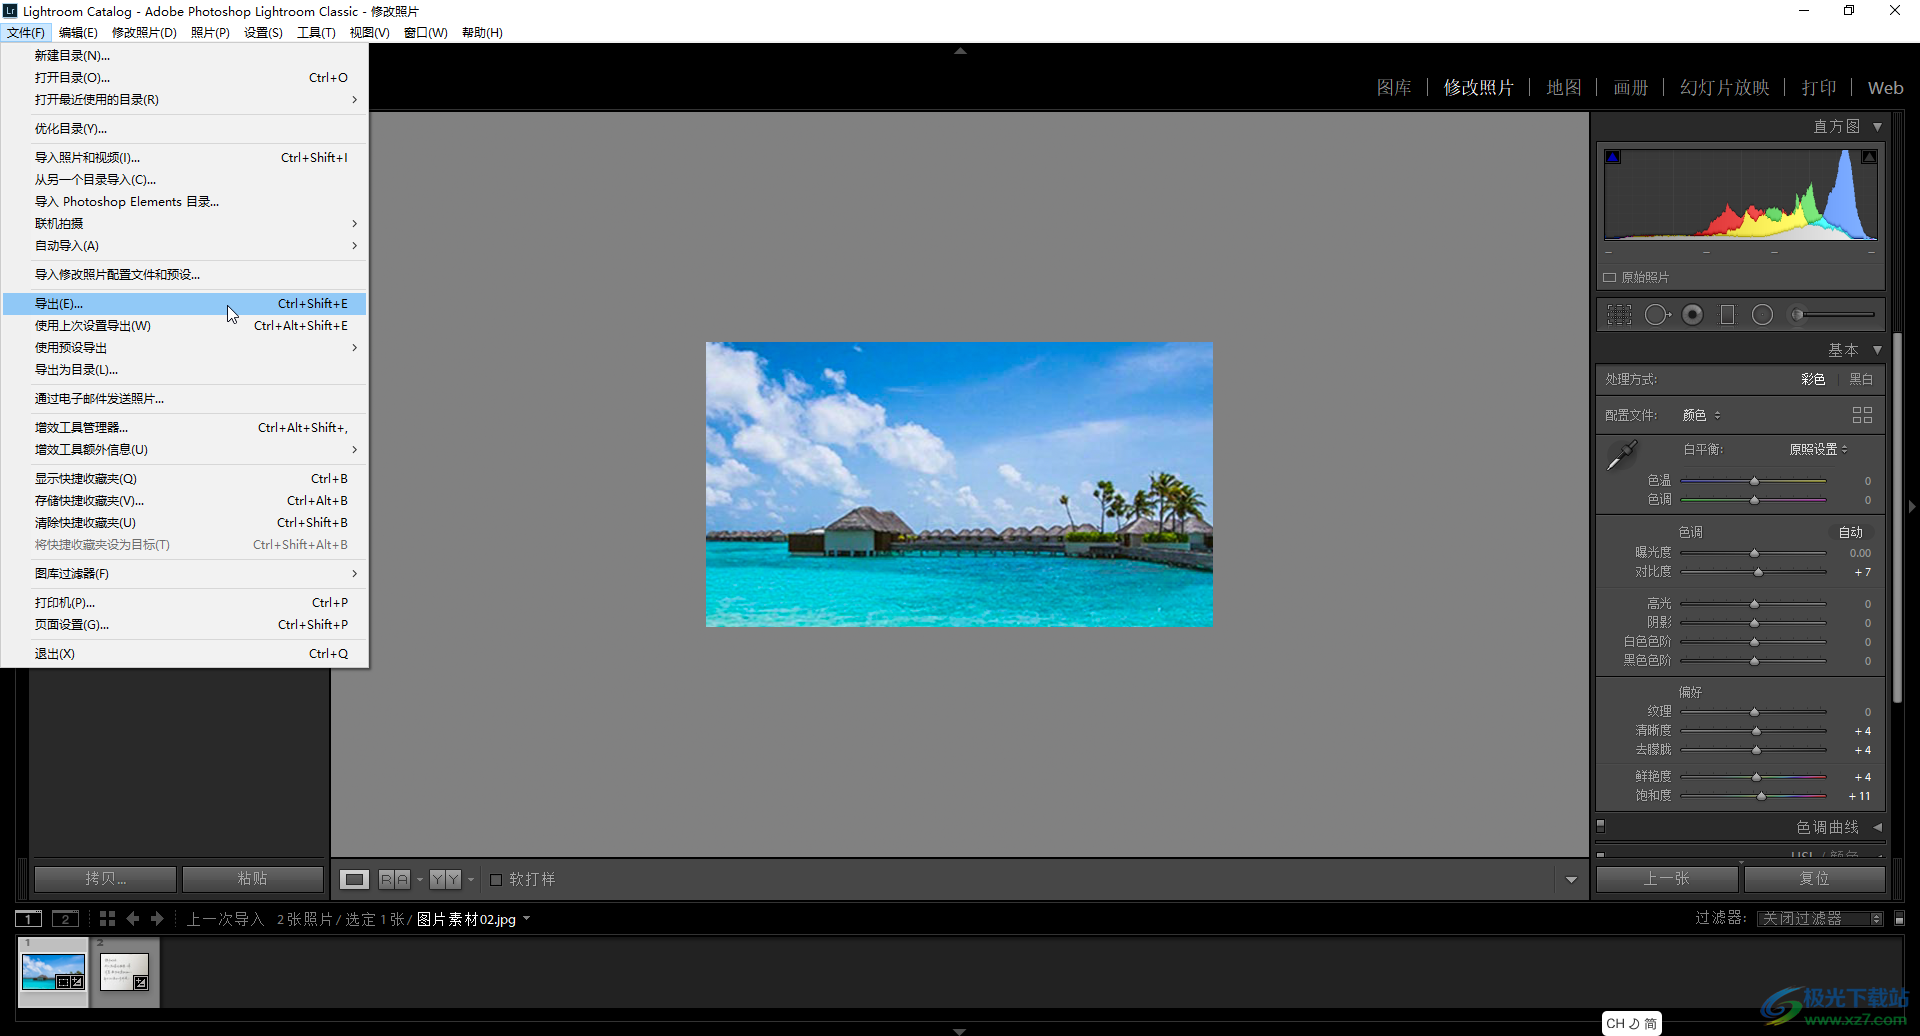Click the 拷贝... copy settings button
This screenshot has width=1920, height=1036.
105,879
